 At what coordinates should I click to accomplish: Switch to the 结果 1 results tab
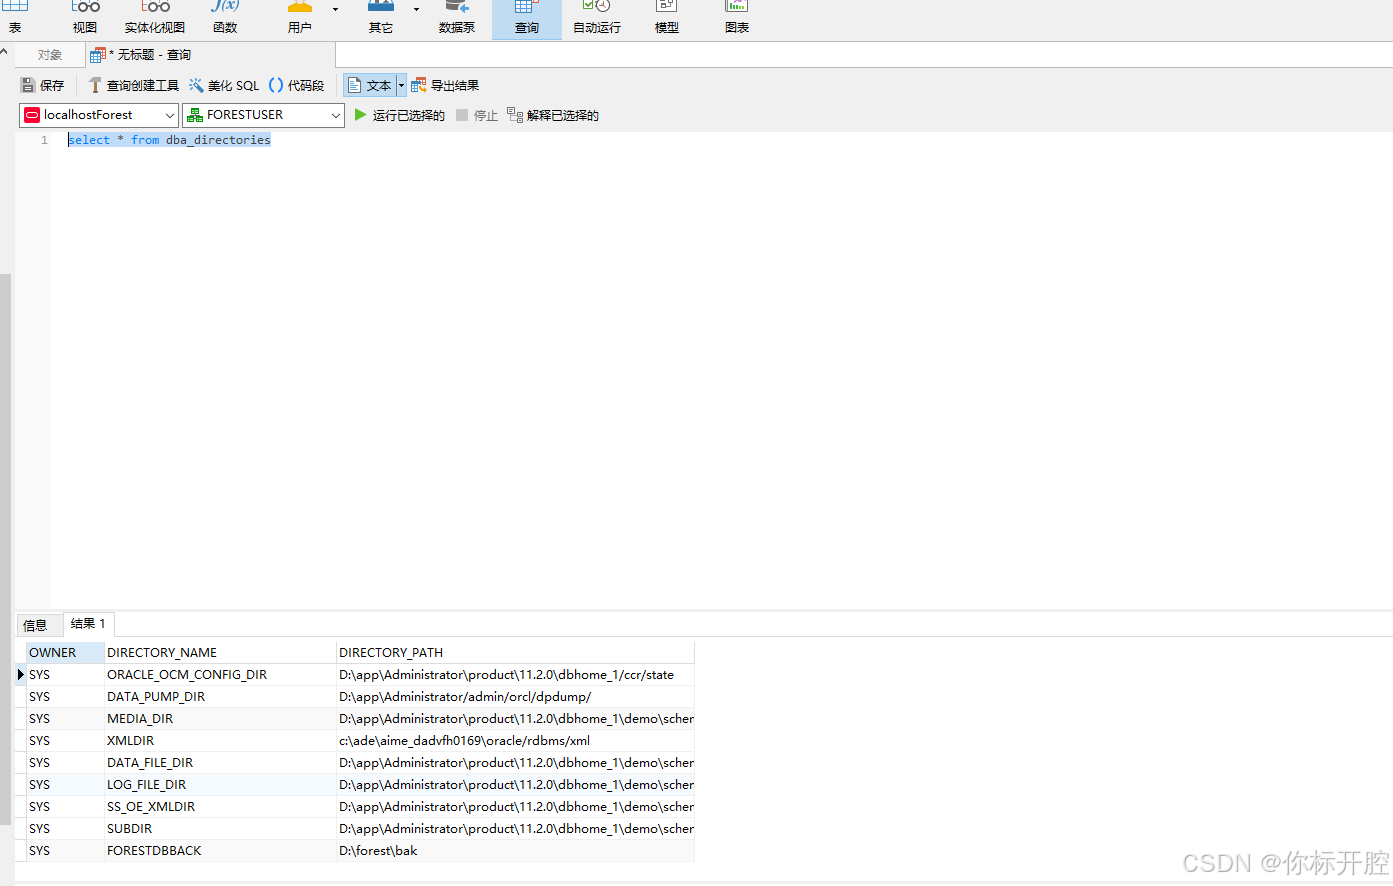[x=88, y=623]
